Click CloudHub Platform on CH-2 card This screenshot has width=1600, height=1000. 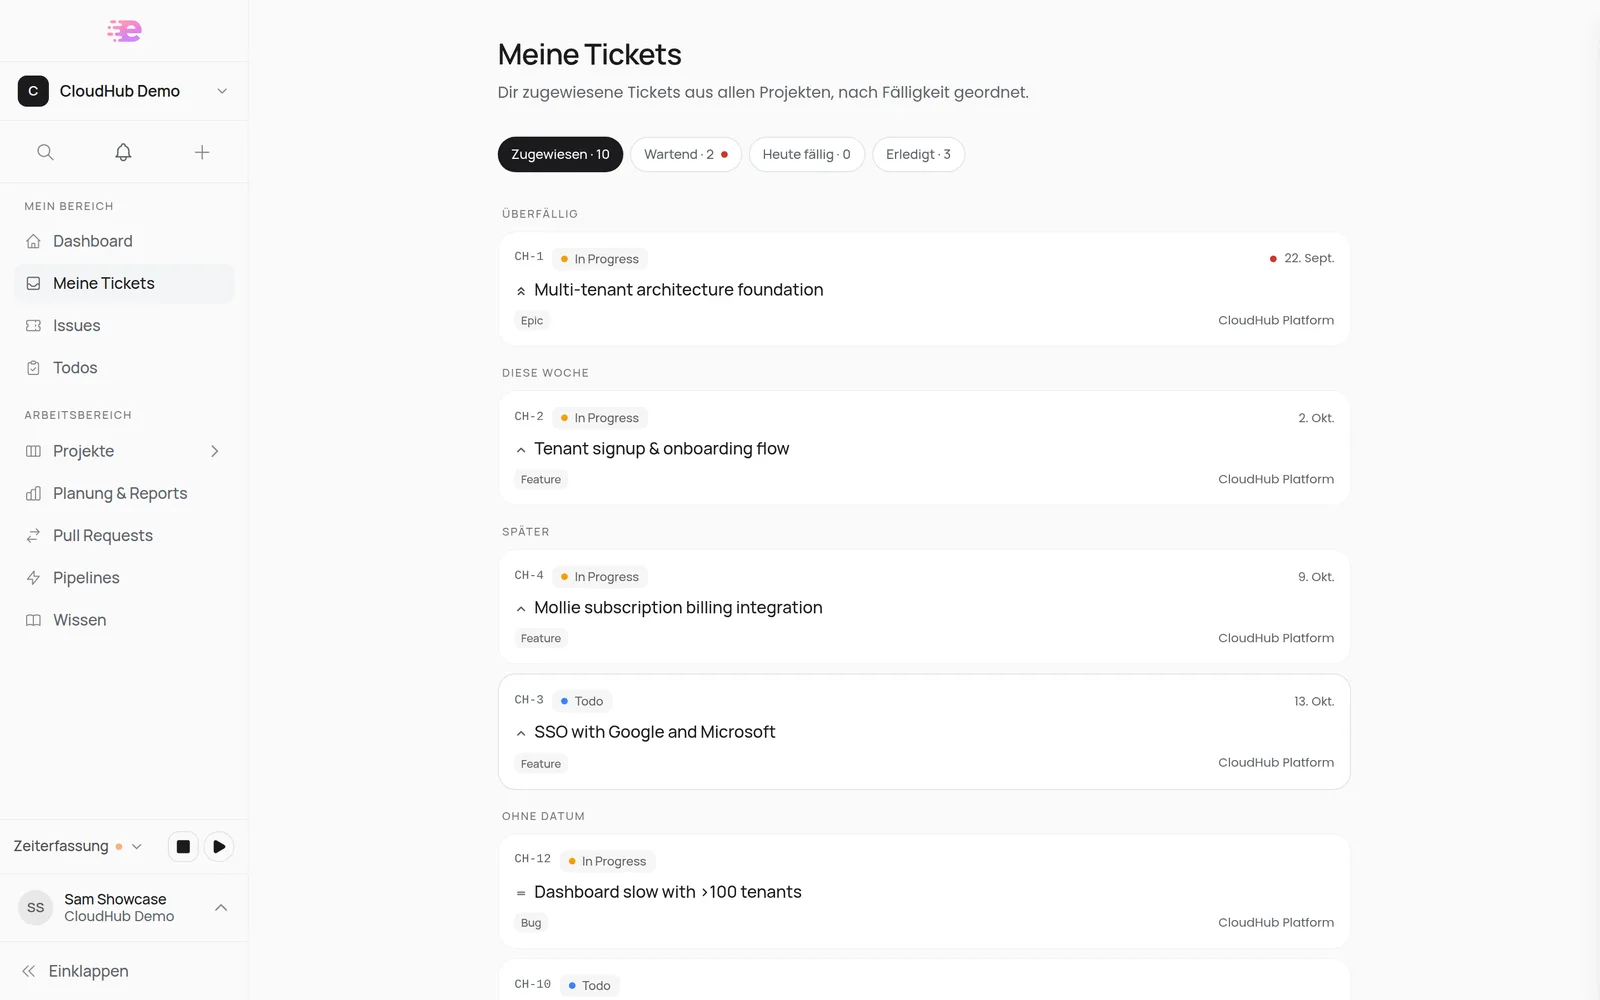point(1276,479)
